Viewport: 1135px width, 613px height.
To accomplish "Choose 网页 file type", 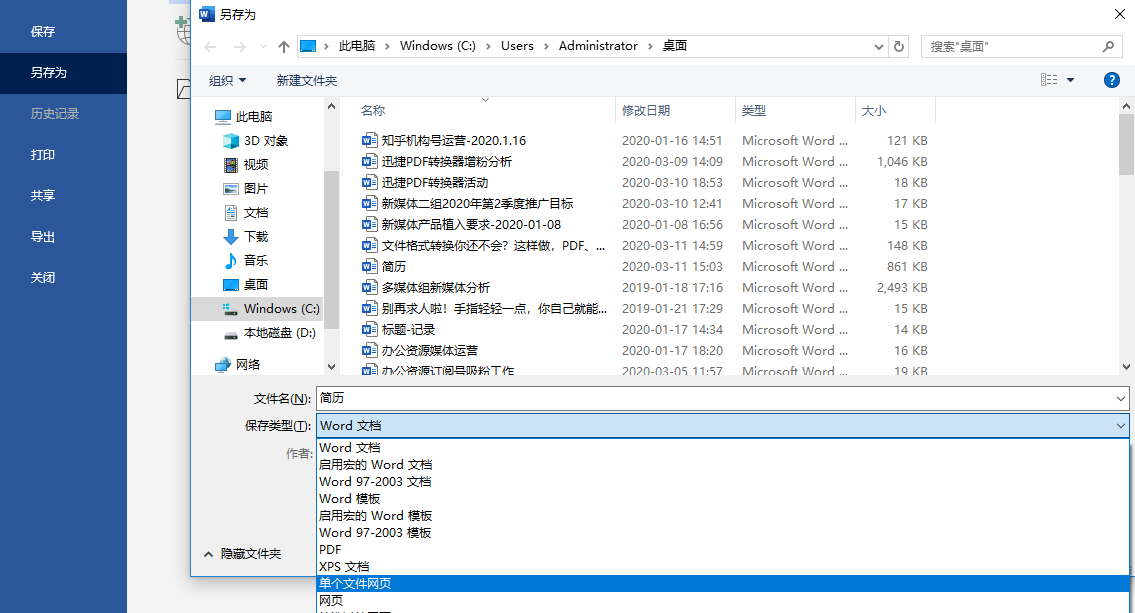I will pyautogui.click(x=331, y=601).
